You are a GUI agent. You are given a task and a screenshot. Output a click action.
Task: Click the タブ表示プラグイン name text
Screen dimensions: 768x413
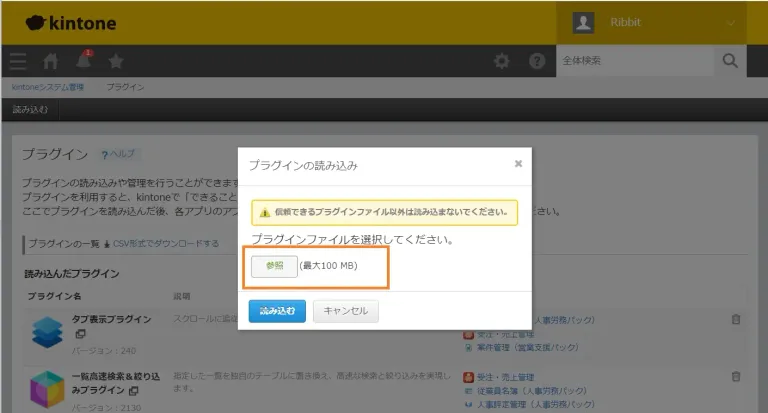(112, 319)
